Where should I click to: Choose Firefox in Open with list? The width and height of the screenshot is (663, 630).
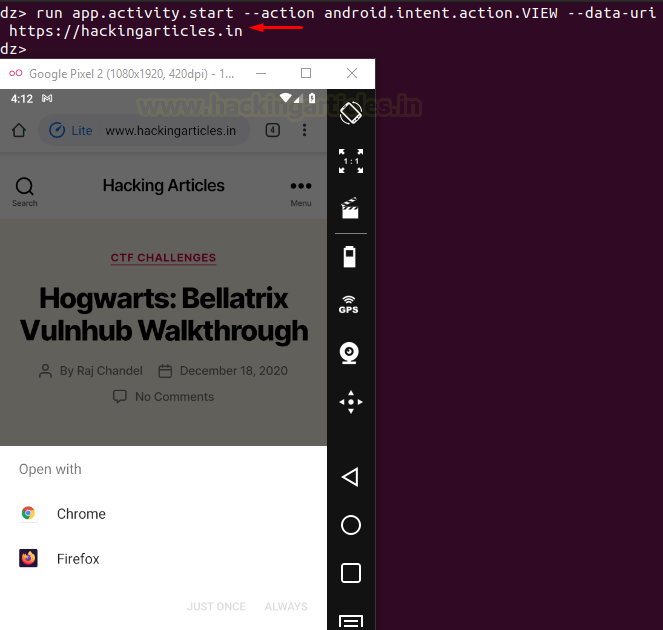pyautogui.click(x=163, y=558)
